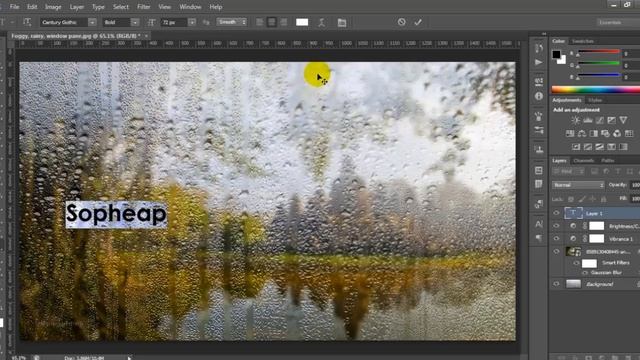Open the Clone Source stamp icon in dock
Screen dimensions: 640x360
point(539,149)
